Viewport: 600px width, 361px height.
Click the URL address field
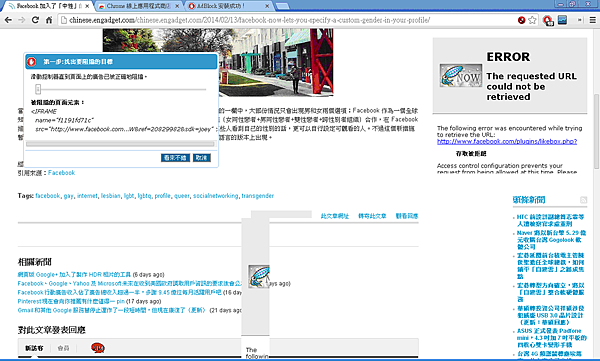pos(287,20)
